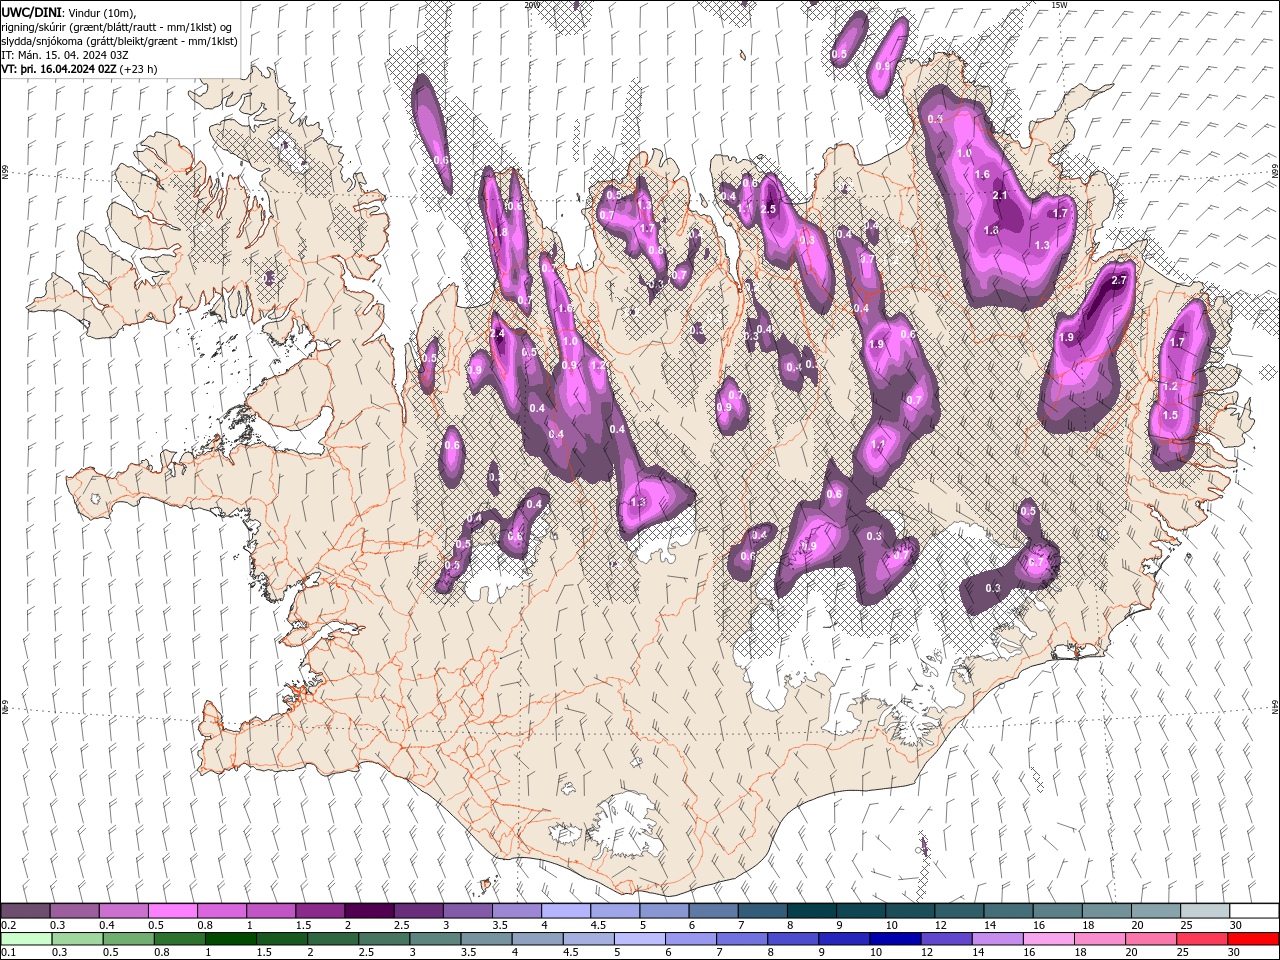Select the dark teal snow swatch labeled 8
This screenshot has width=1280, height=960.
(811, 911)
